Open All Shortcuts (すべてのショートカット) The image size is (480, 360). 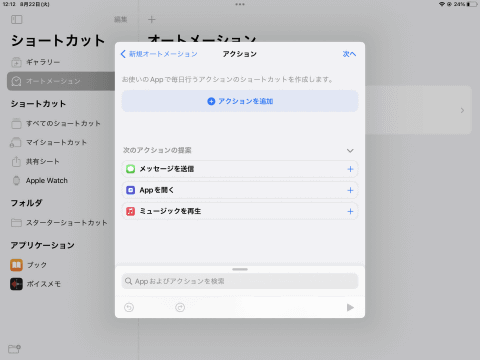[56, 124]
